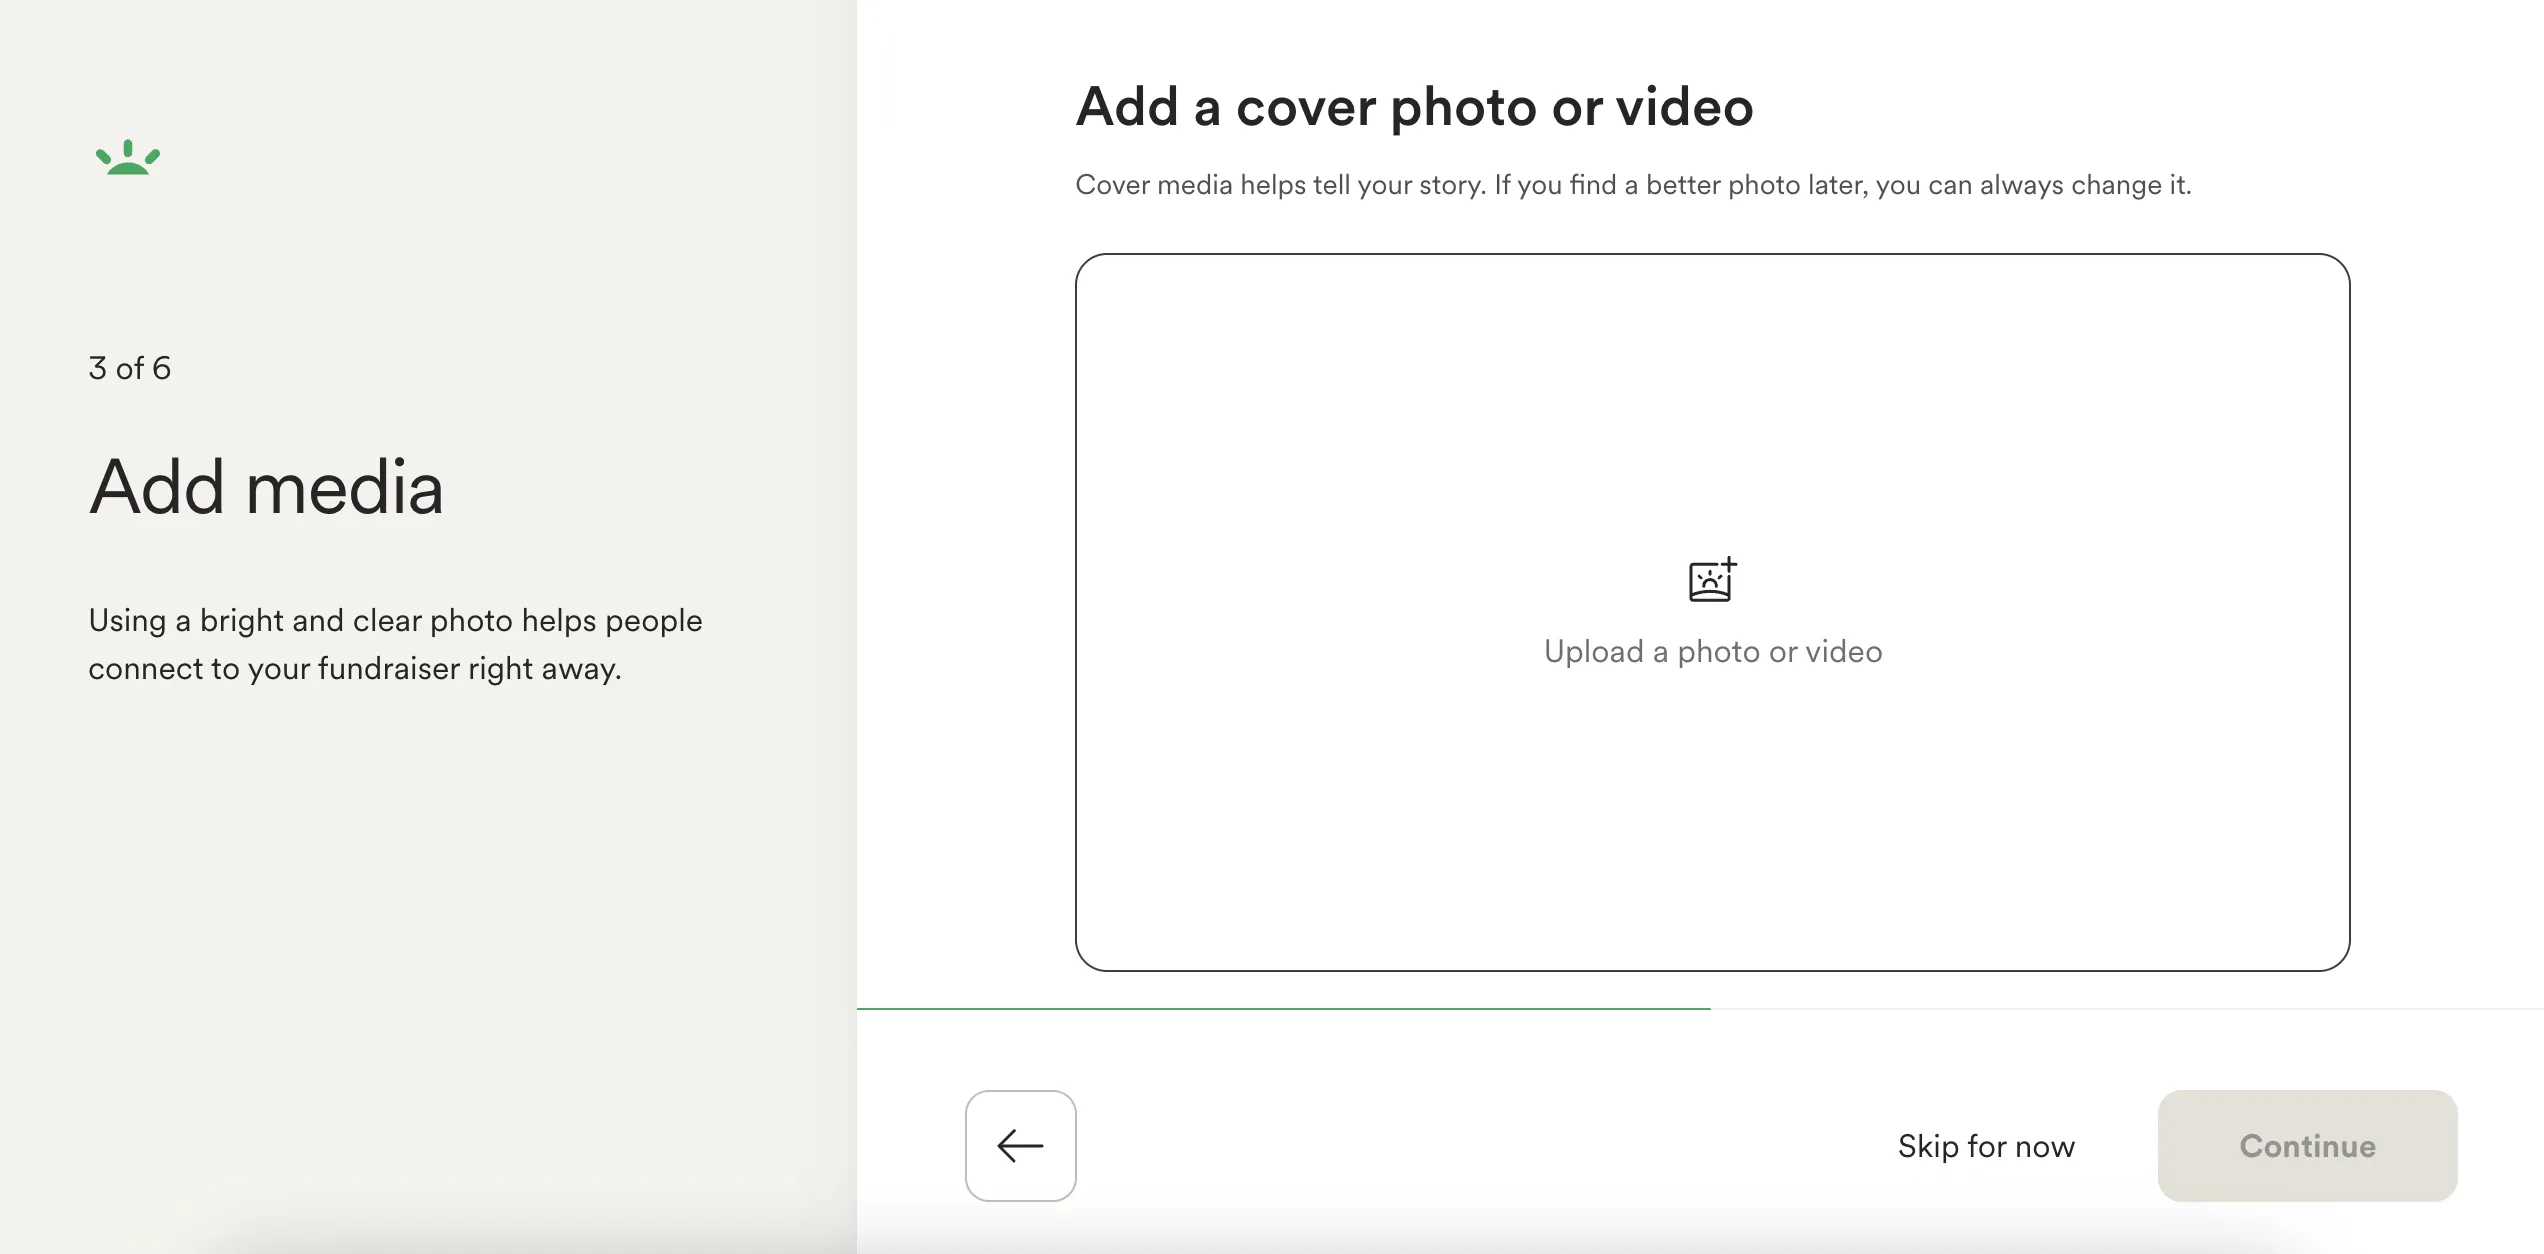The image size is (2544, 1254).
Task: Choose 'Skip for now'
Action: (x=1986, y=1146)
